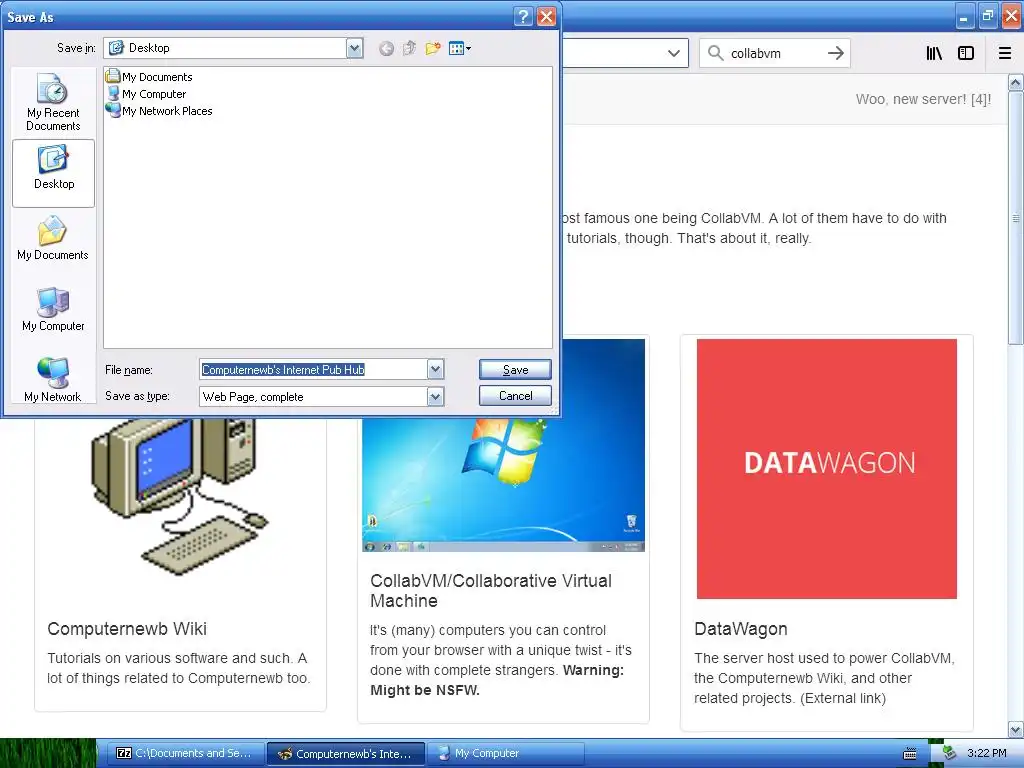The width and height of the screenshot is (1024, 768).
Task: Click the search go arrow
Action: coord(835,53)
